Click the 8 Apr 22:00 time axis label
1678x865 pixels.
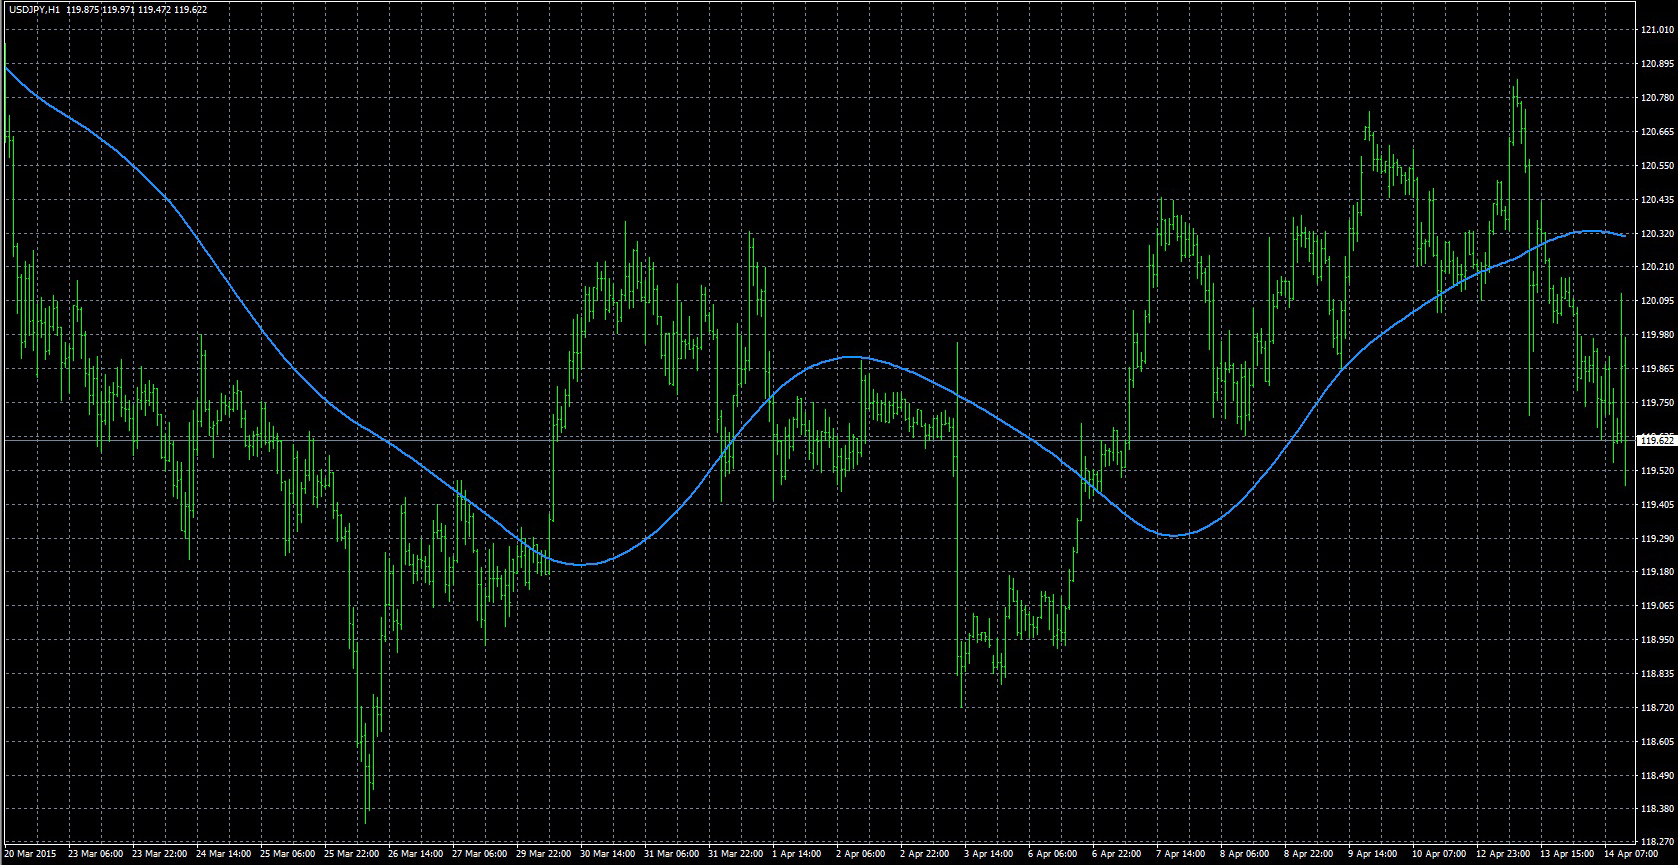coord(1310,856)
